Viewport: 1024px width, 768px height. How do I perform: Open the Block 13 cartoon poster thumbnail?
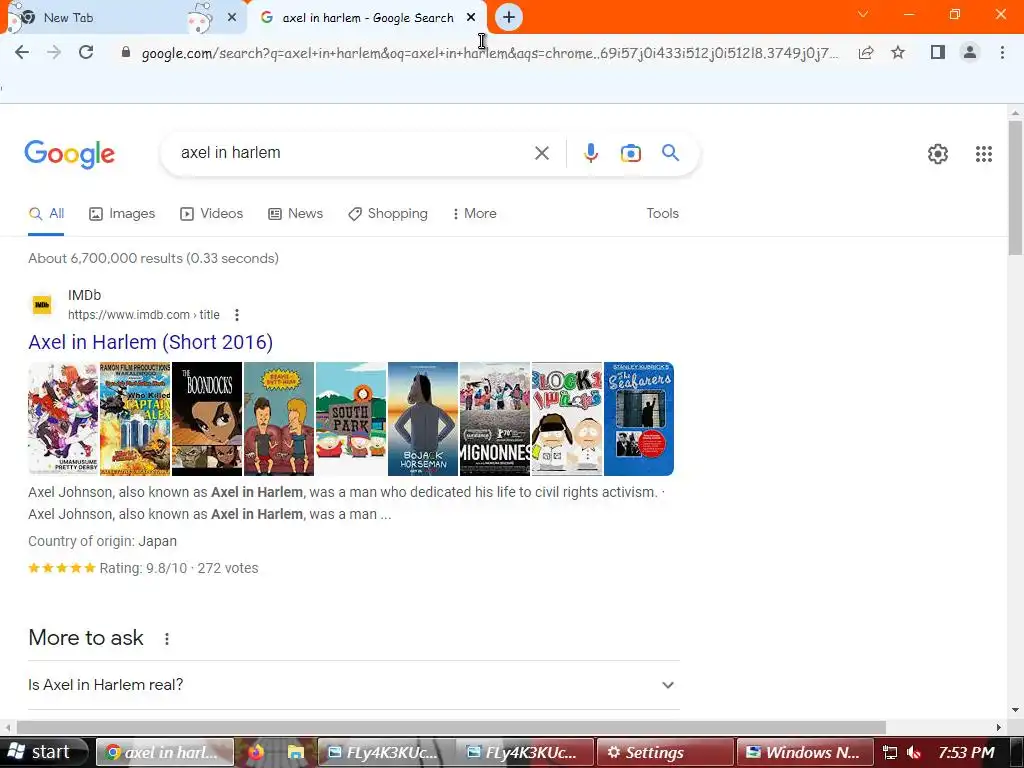(567, 419)
